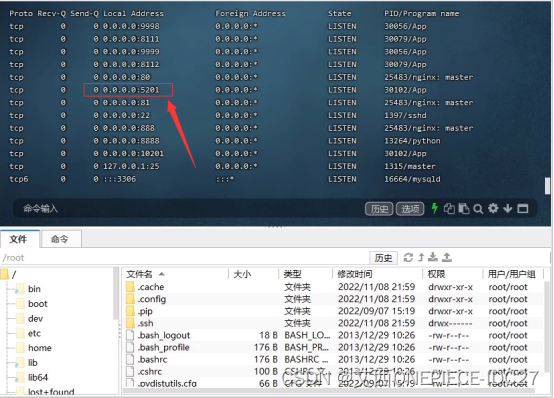Select the lost+found folder in the tree
Image resolution: width=554 pixels, height=398 pixels.
(x=51, y=391)
